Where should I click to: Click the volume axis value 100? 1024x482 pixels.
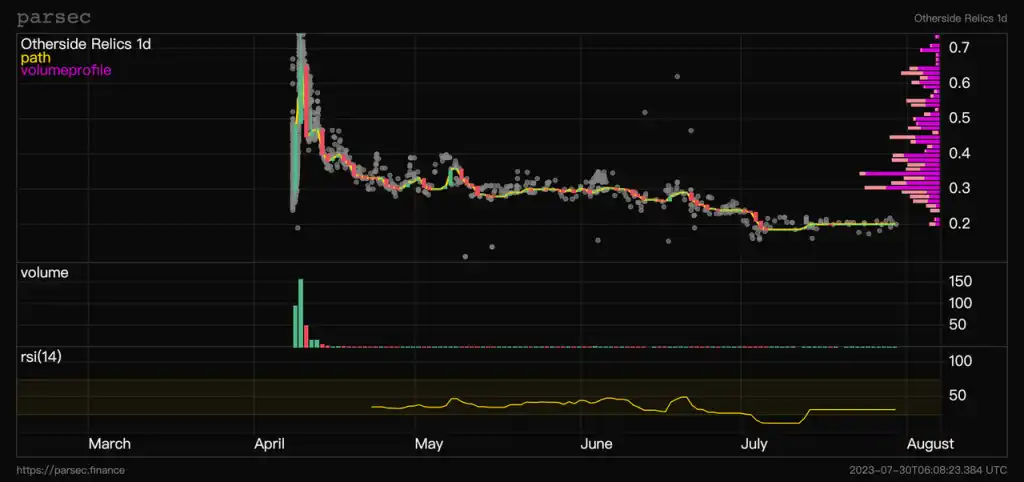(961, 303)
